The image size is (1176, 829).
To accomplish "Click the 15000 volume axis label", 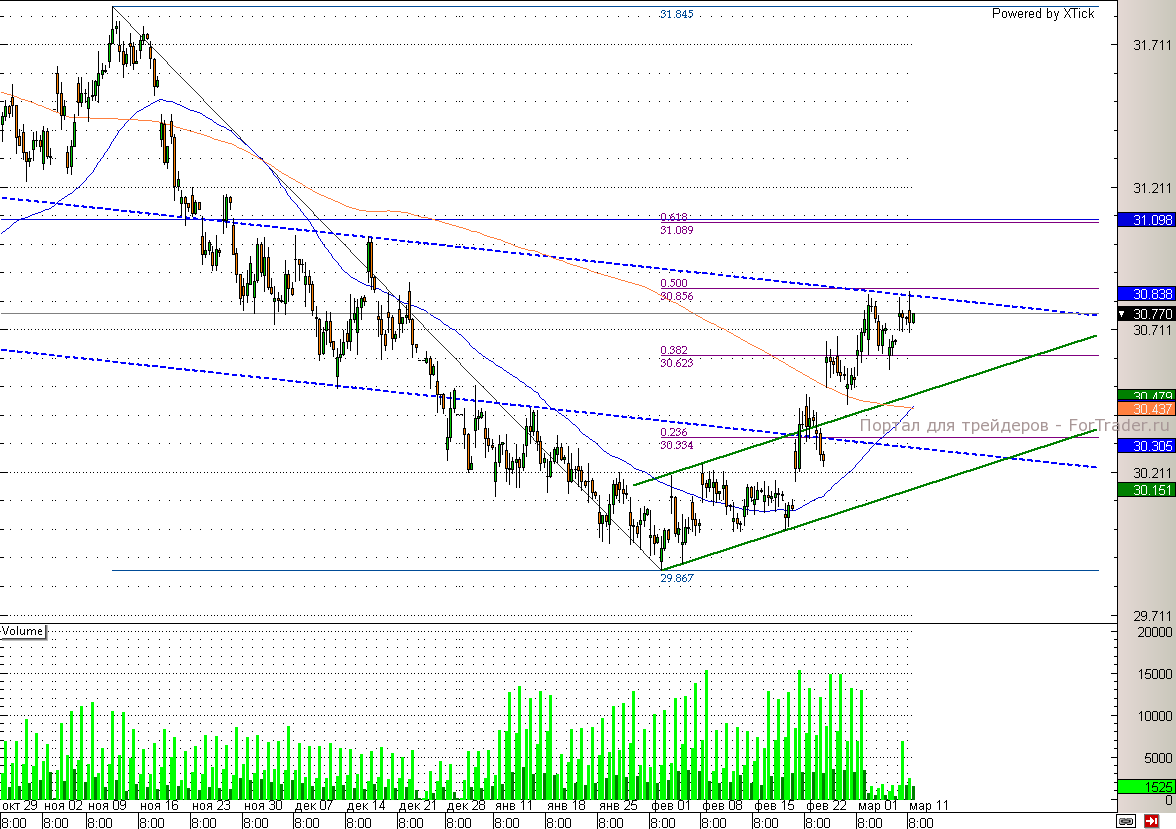I will pos(1154,674).
